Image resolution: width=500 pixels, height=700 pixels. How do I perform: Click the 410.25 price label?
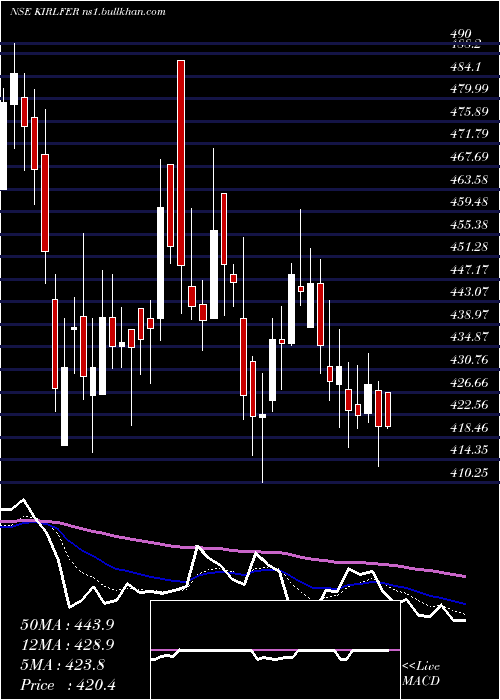point(469,473)
